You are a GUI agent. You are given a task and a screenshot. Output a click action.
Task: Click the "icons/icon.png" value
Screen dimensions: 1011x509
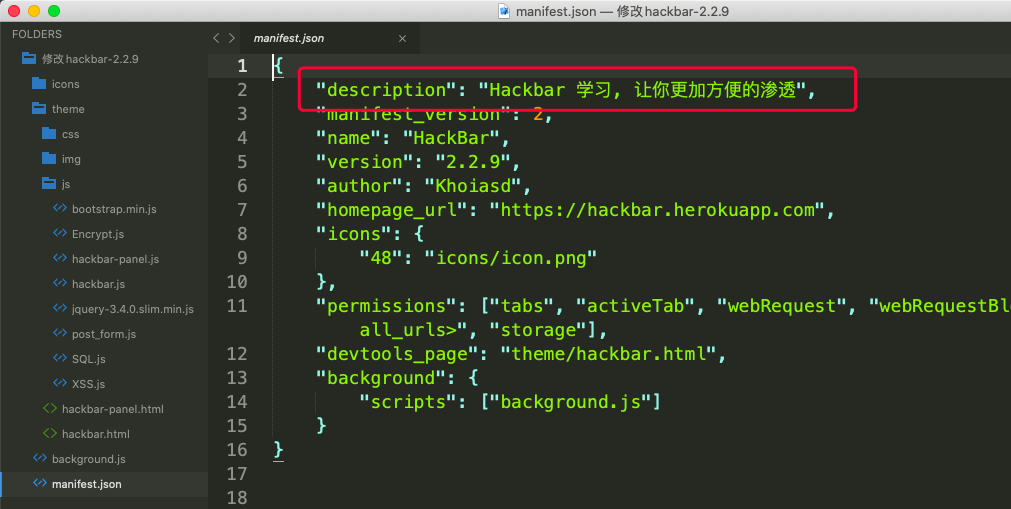coord(510,258)
